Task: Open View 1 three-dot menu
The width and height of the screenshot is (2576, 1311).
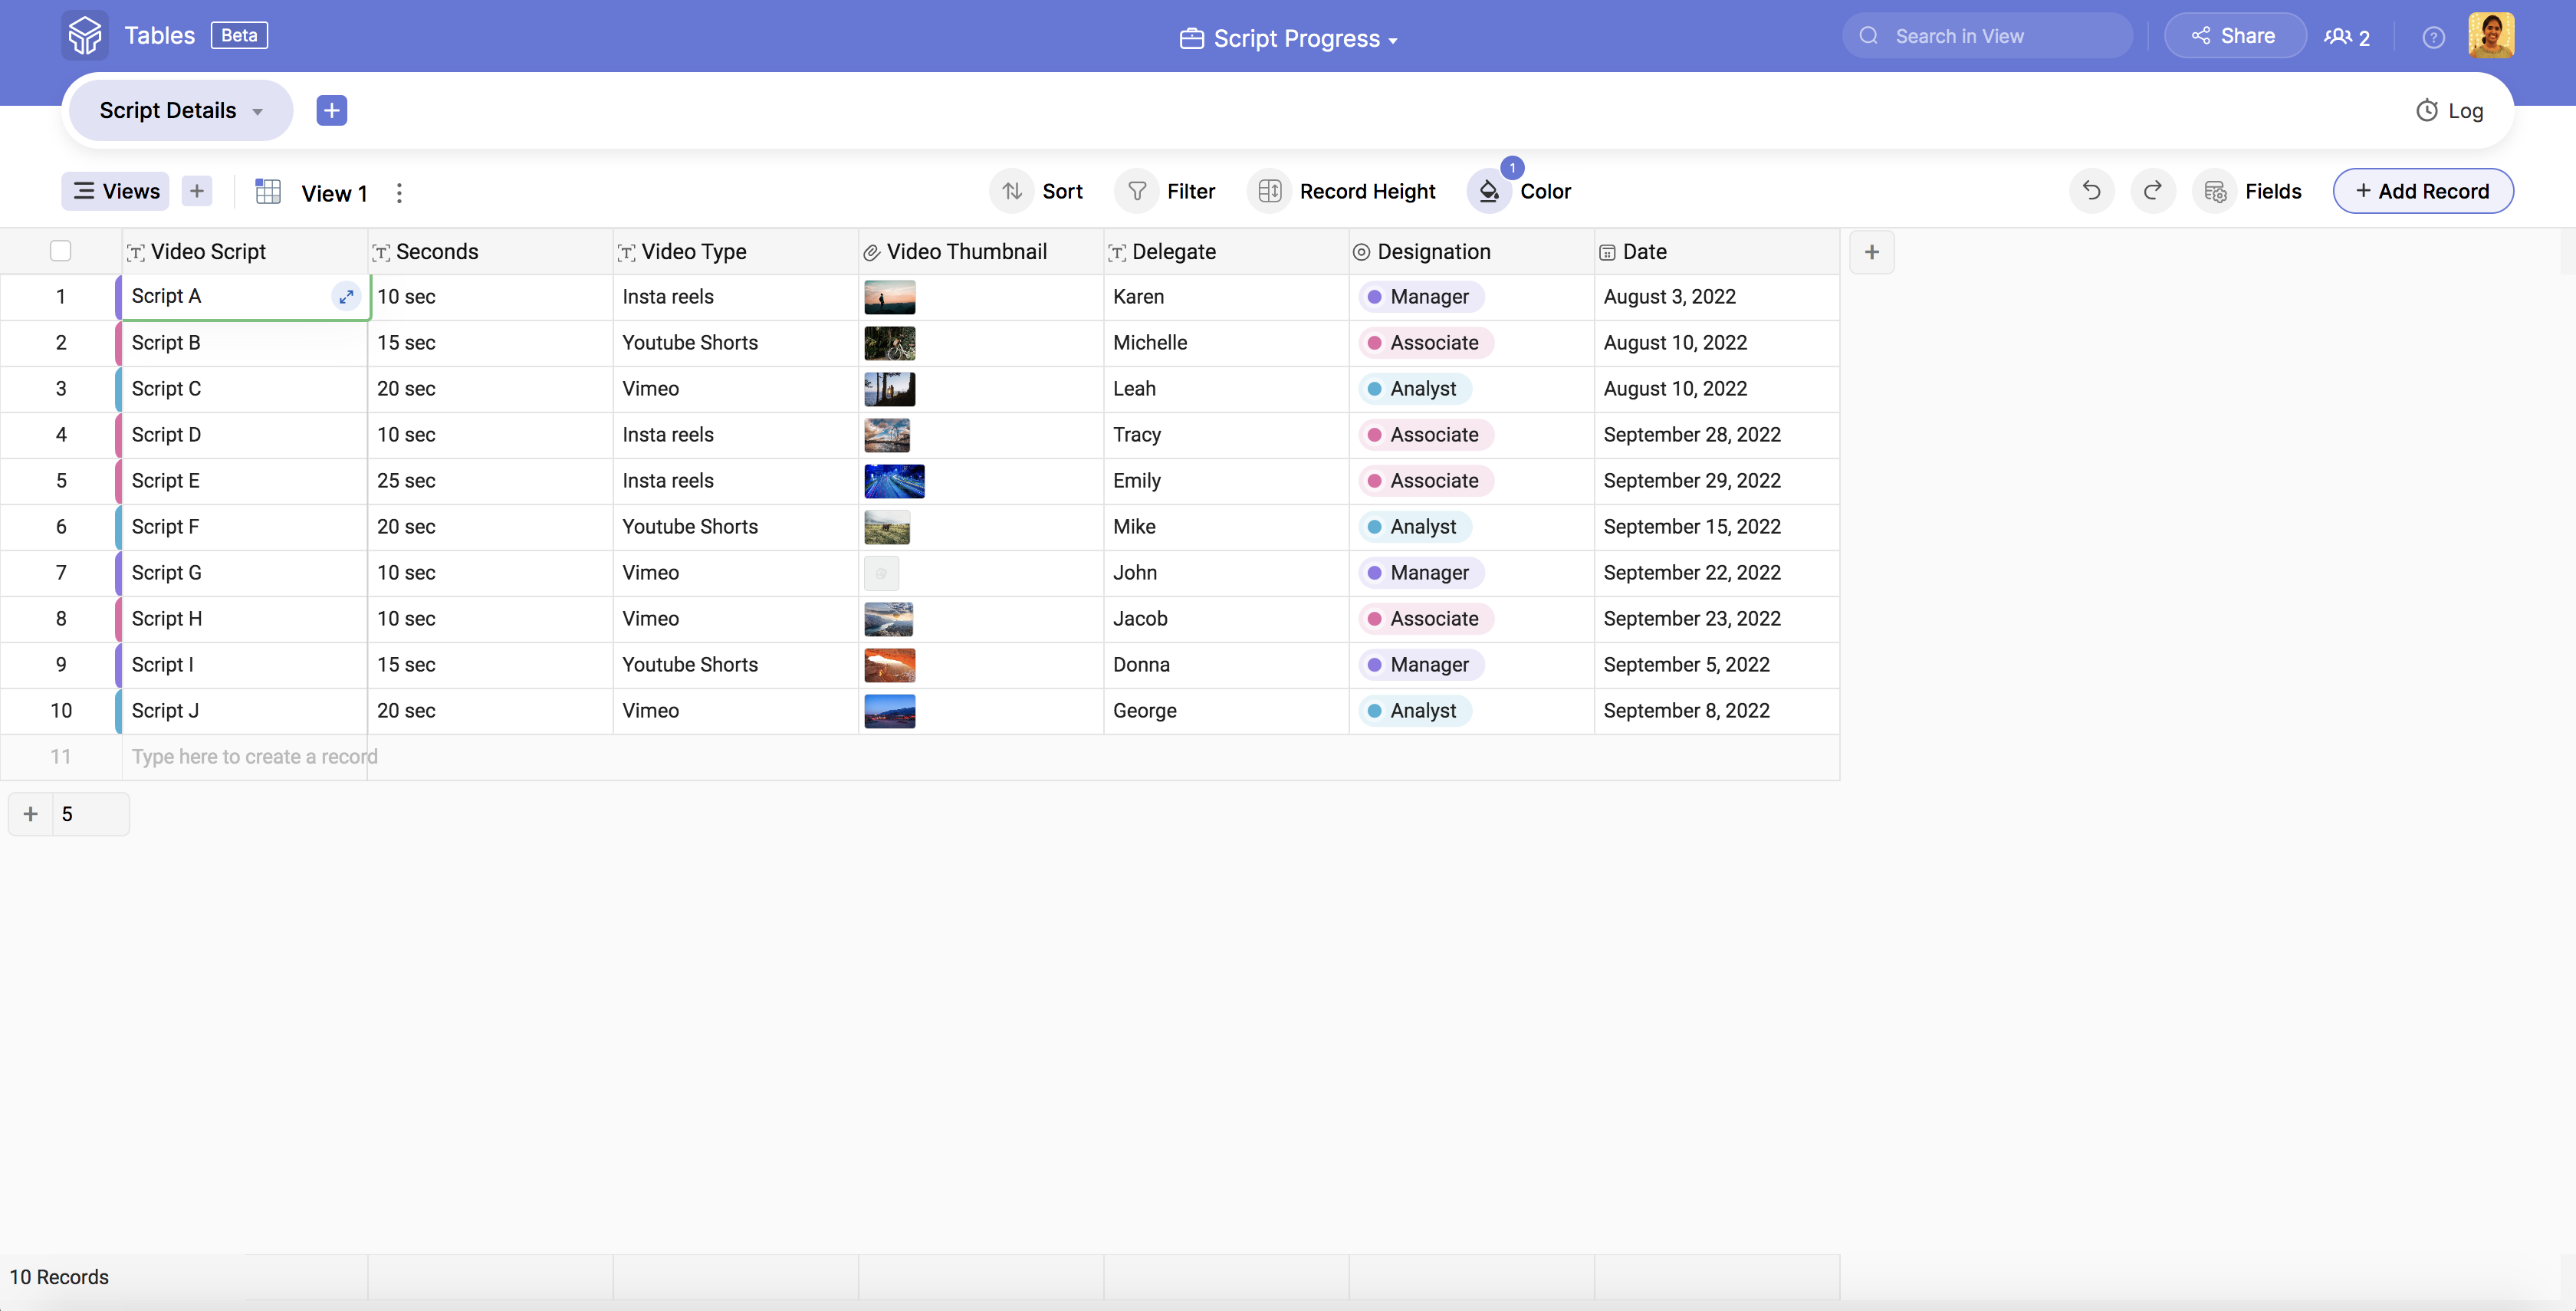Action: click(399, 193)
